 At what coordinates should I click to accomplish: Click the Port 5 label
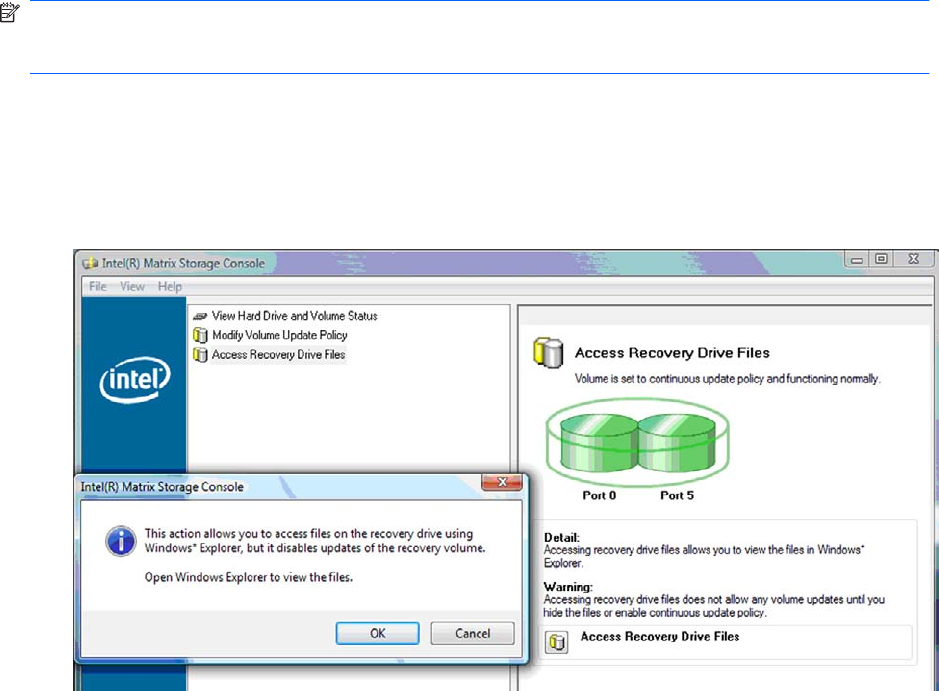[x=677, y=495]
